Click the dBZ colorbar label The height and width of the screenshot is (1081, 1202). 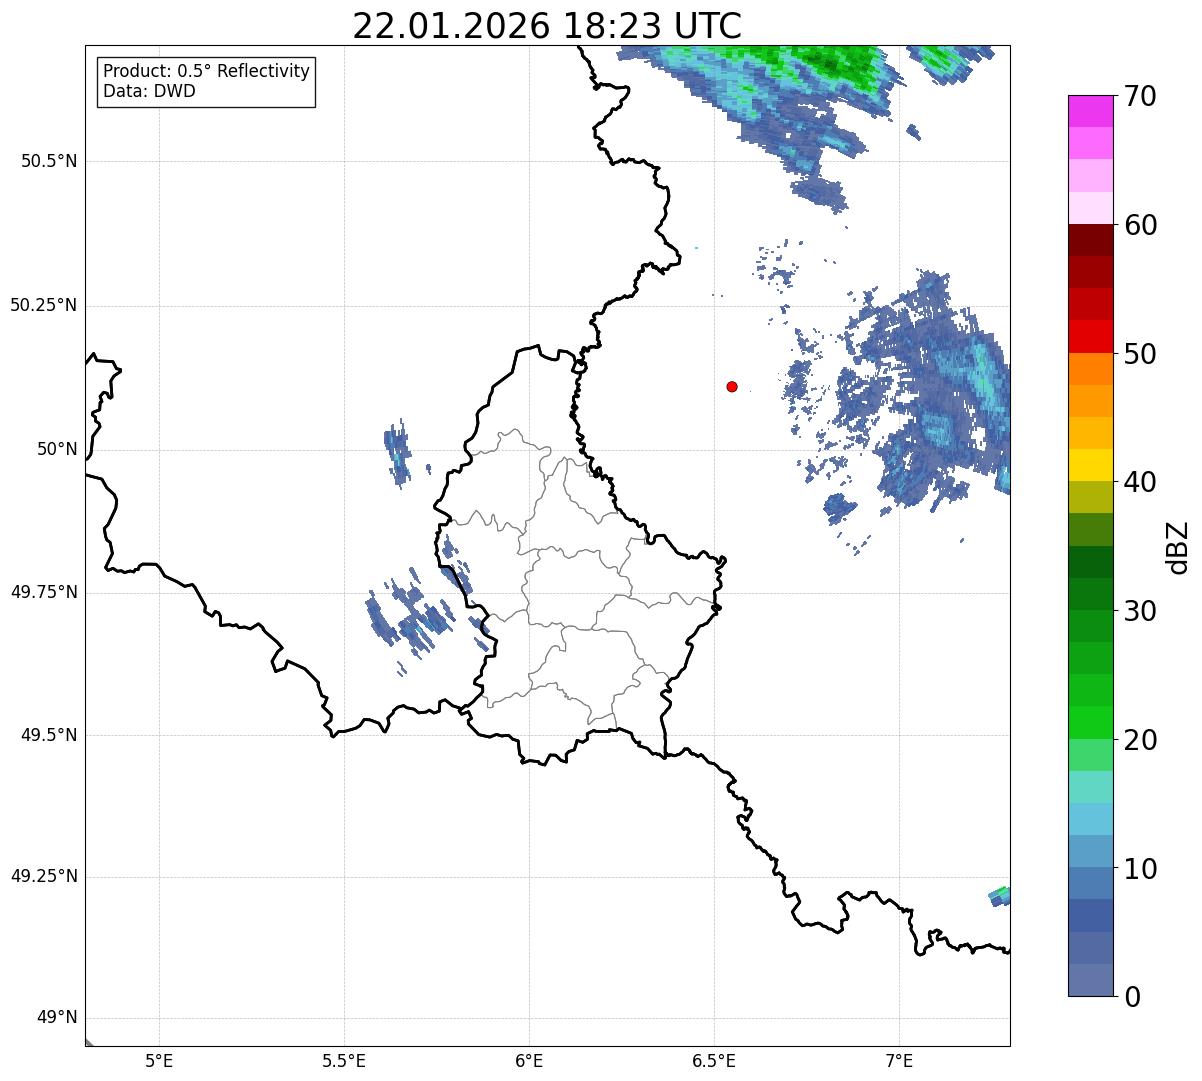point(1178,546)
